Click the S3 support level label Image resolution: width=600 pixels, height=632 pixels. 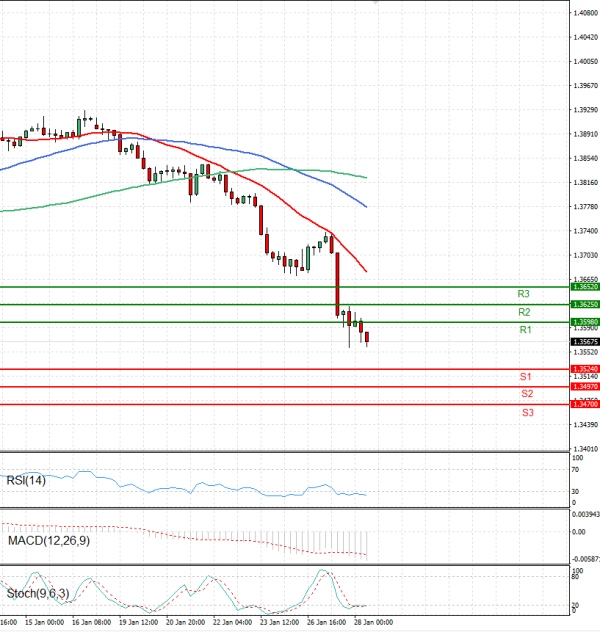[x=527, y=412]
